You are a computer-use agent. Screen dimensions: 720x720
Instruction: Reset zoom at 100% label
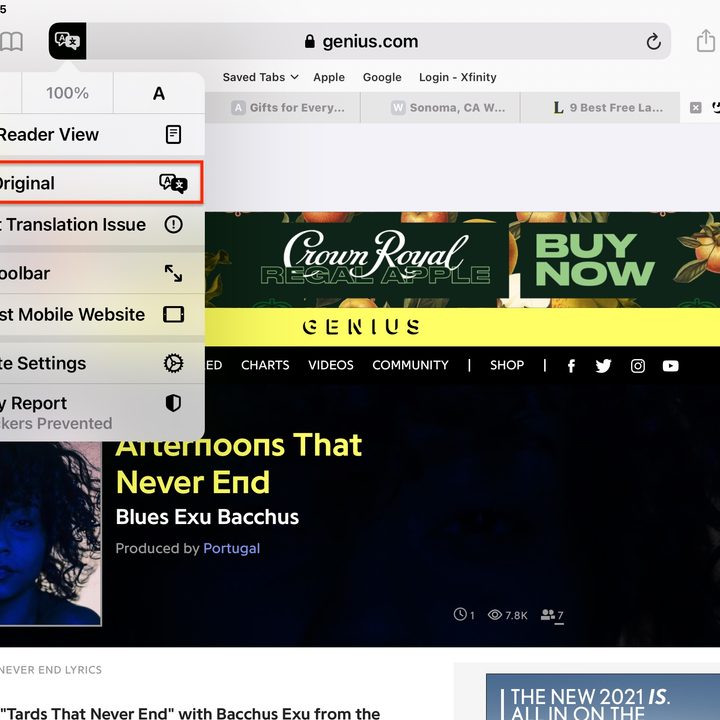[x=67, y=93]
